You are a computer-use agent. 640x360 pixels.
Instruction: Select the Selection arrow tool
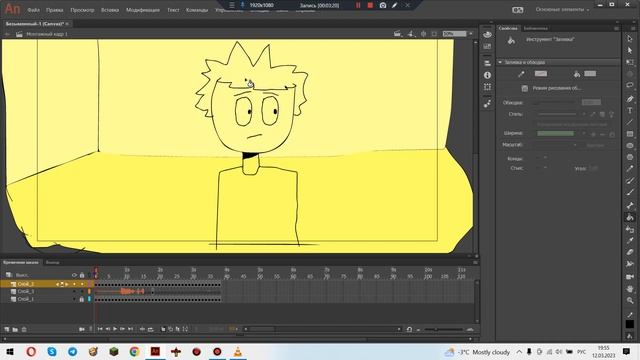(630, 38)
